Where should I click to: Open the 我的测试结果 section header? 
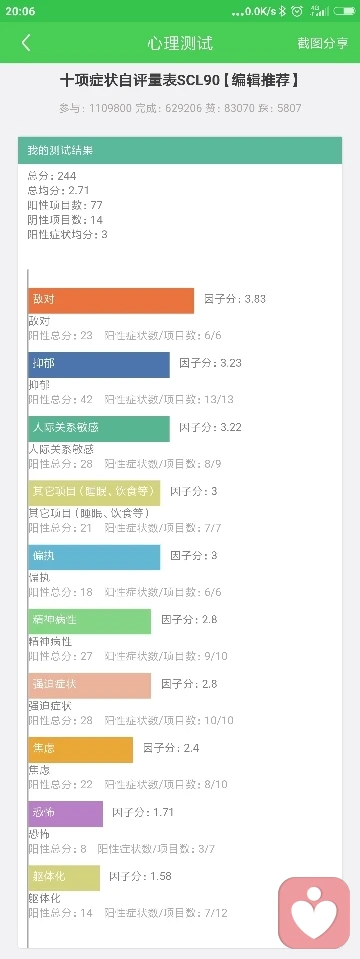point(180,150)
